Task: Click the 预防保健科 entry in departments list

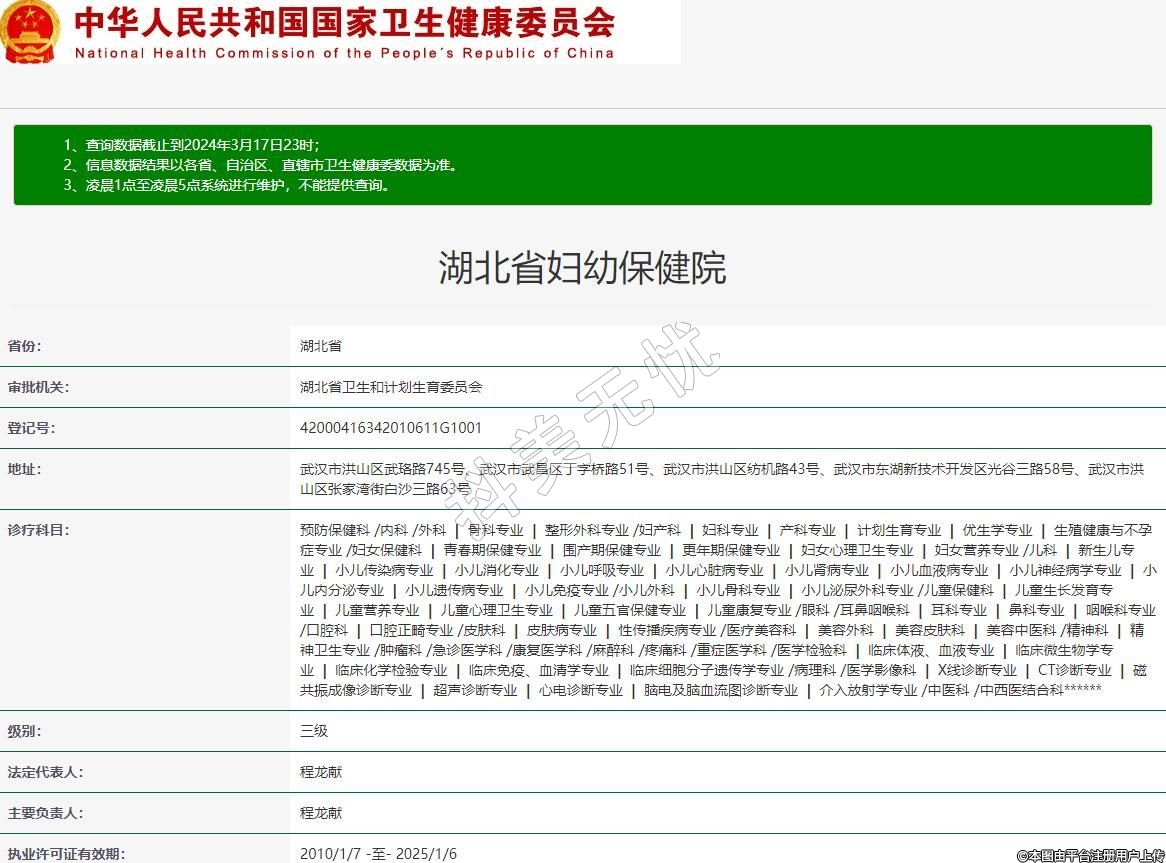Action: 334,530
